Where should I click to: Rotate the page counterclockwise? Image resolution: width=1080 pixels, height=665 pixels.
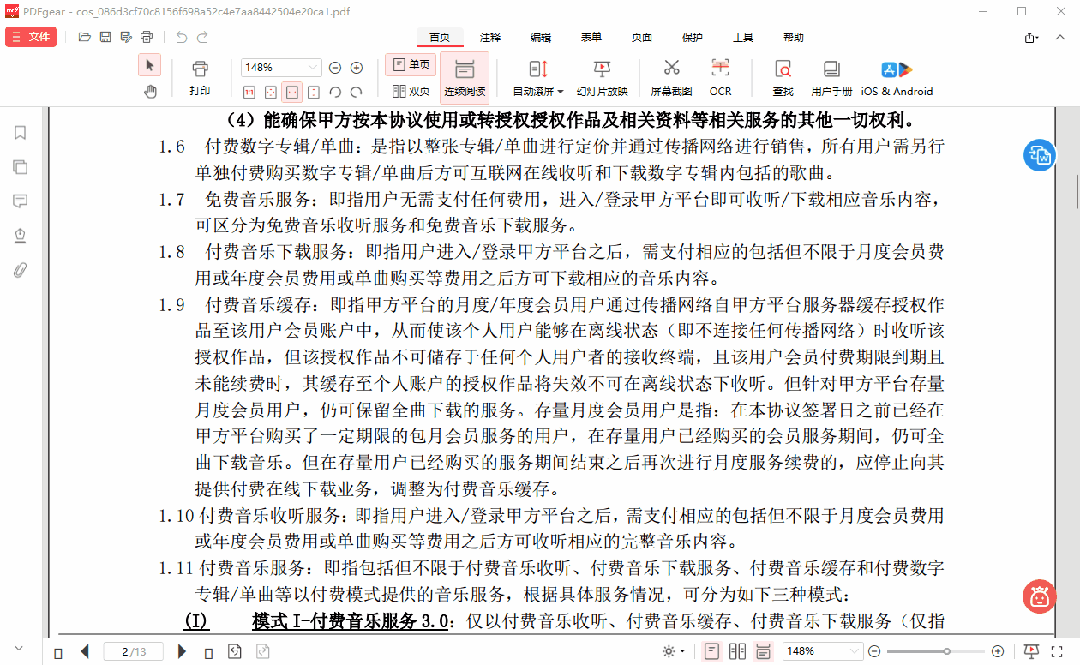pos(335,92)
